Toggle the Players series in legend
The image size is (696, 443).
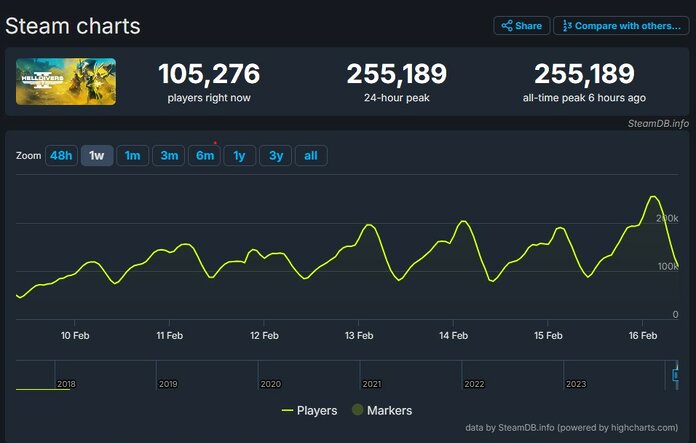[309, 410]
